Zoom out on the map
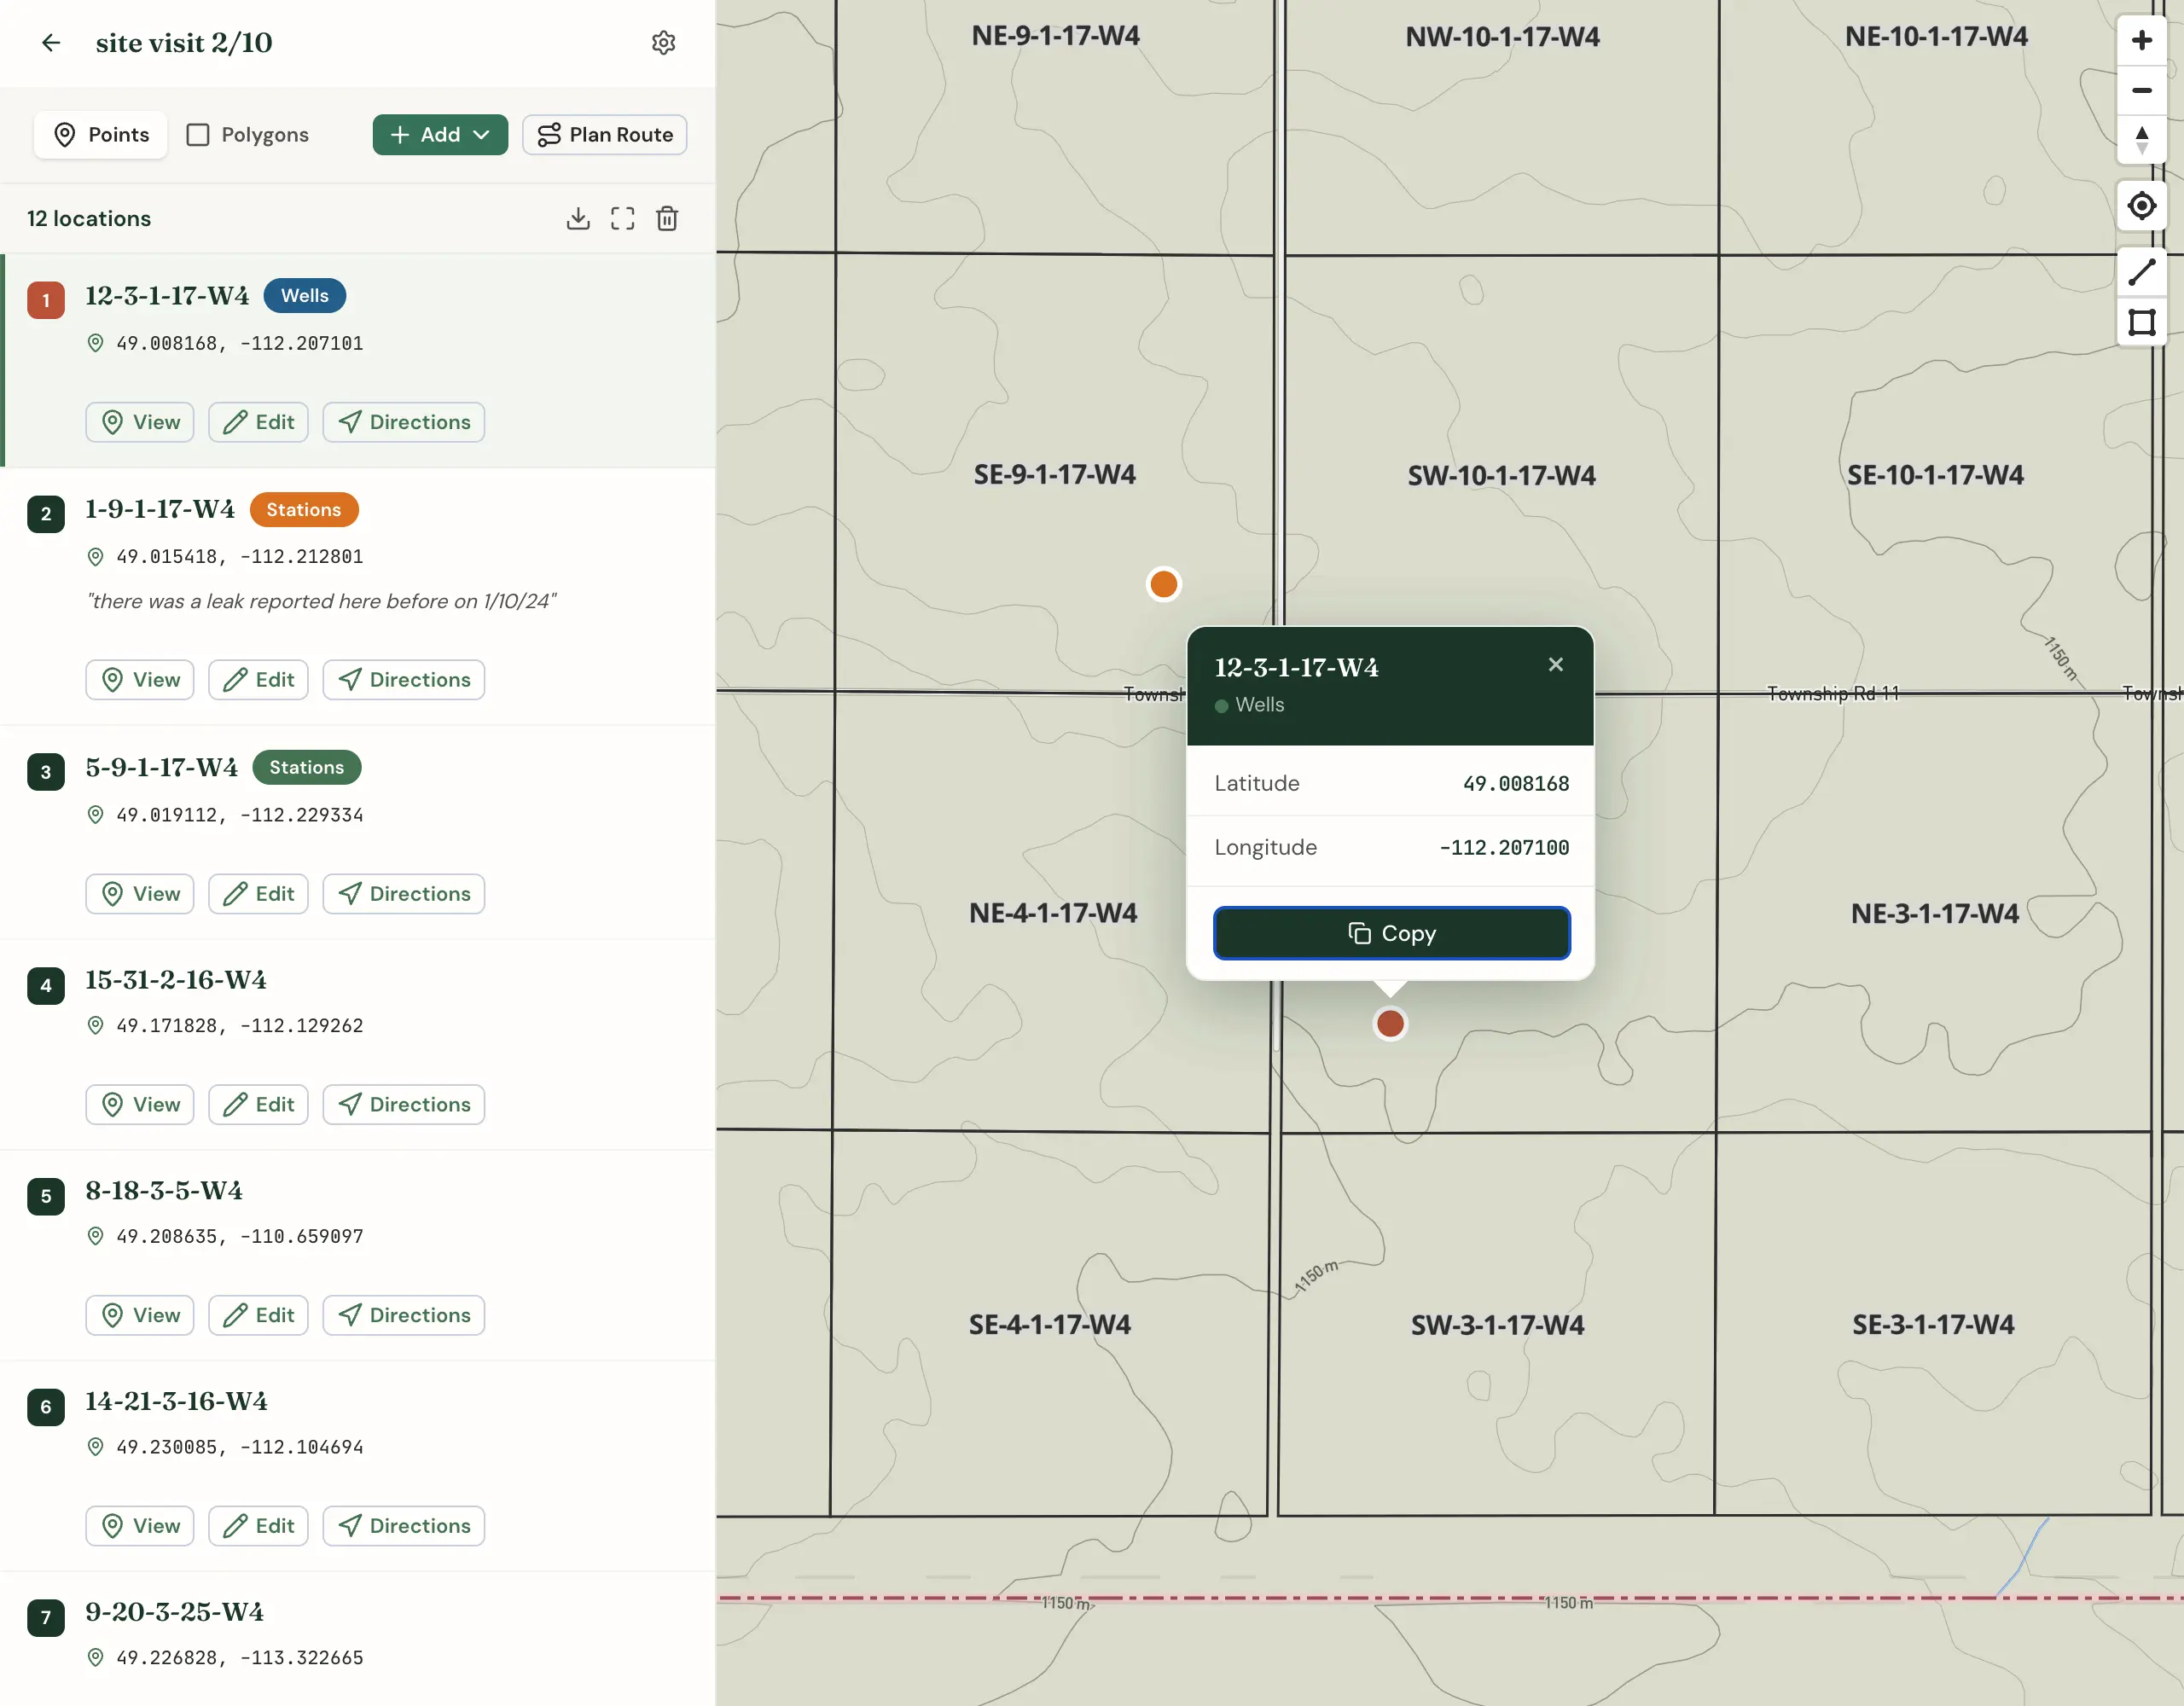Screen dimensions: 2184x1706 point(2141,90)
